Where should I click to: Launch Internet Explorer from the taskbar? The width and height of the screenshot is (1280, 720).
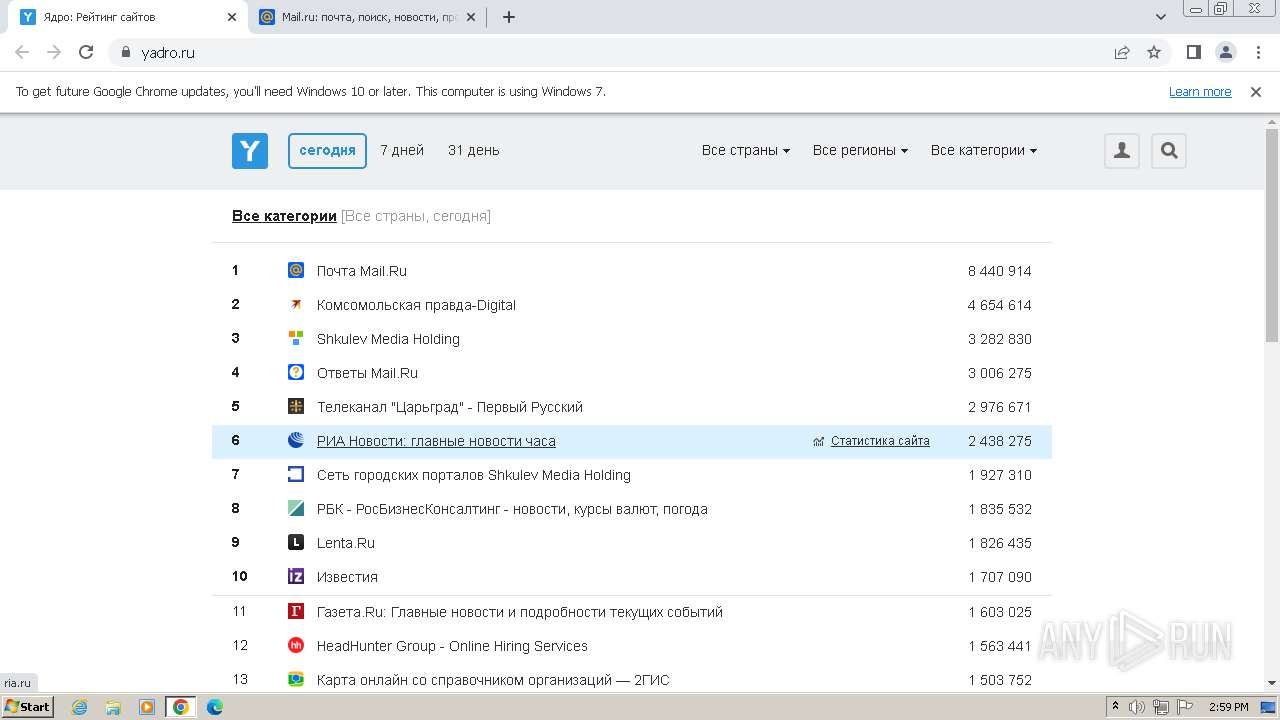click(79, 707)
